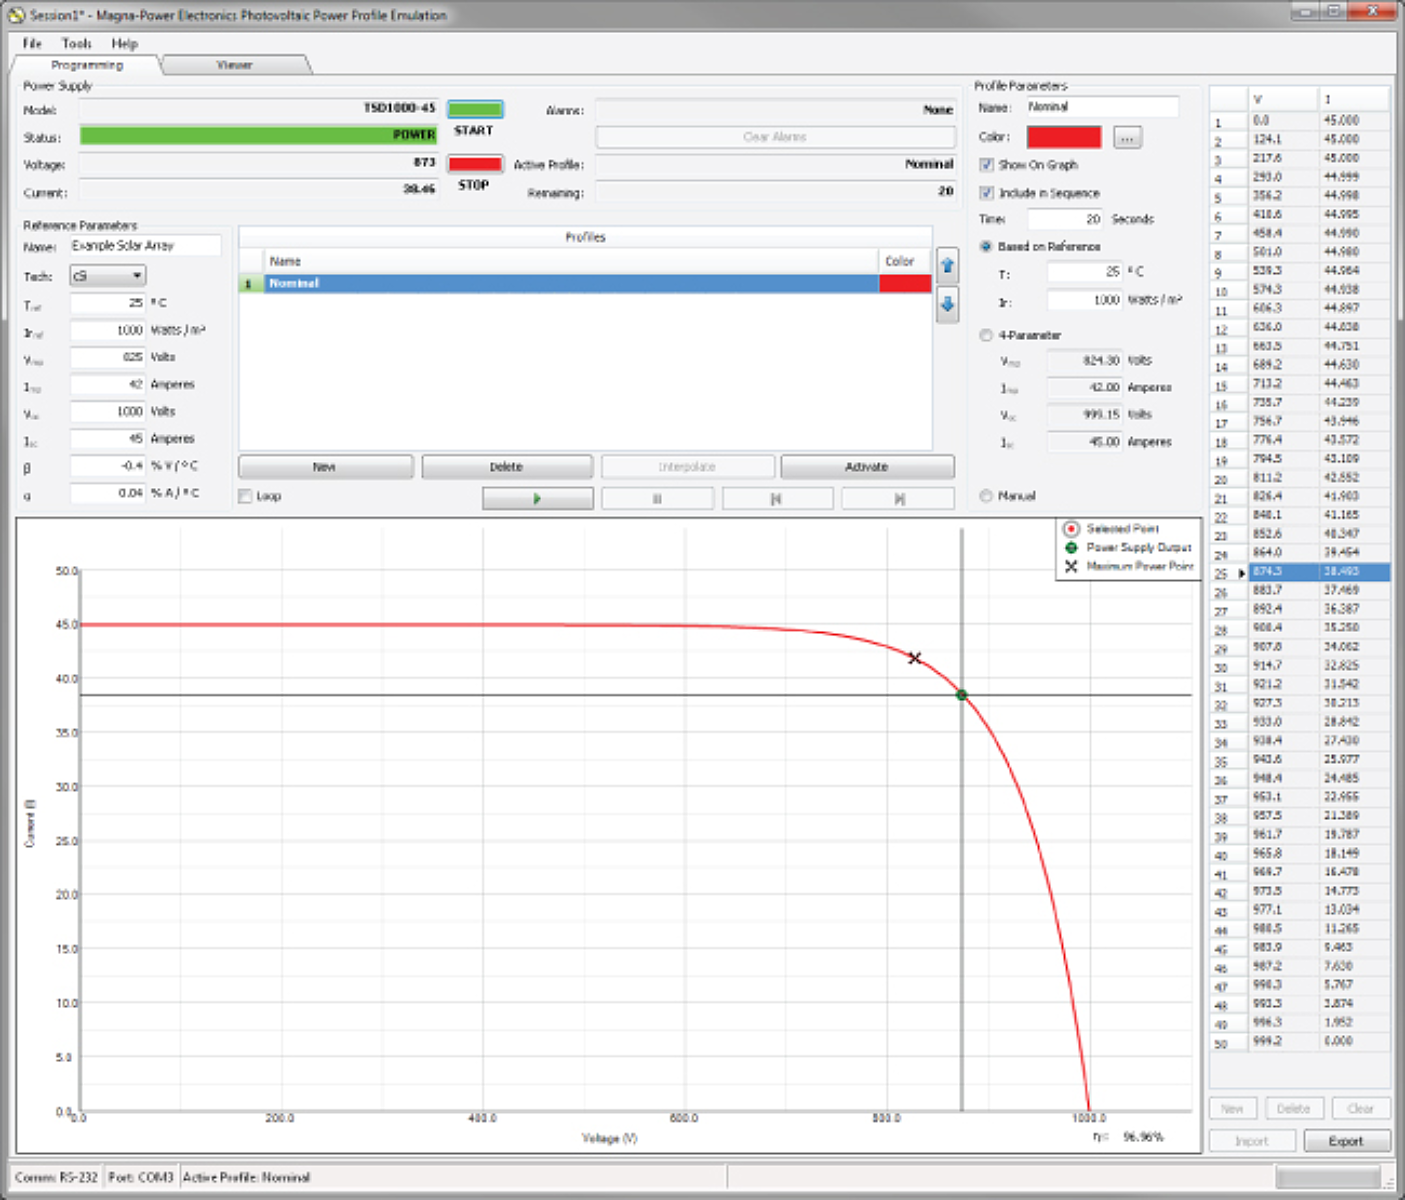Image resolution: width=1405 pixels, height=1200 pixels.
Task: Select Based on Reference radio option
Action: tap(986, 246)
